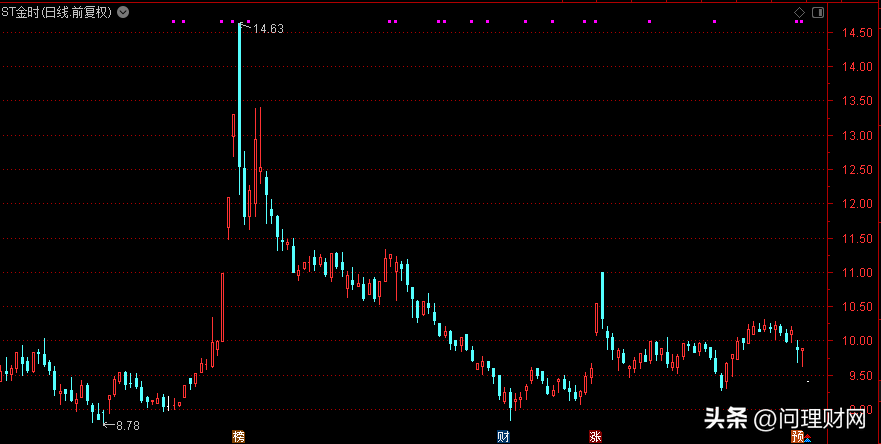Click the rightmost magenta info dot pair

click(x=799, y=21)
